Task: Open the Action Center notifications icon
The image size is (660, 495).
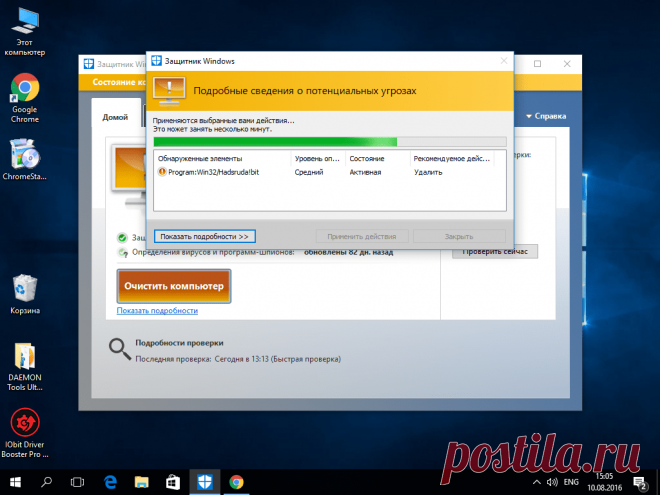Action: pyautogui.click(x=640, y=483)
